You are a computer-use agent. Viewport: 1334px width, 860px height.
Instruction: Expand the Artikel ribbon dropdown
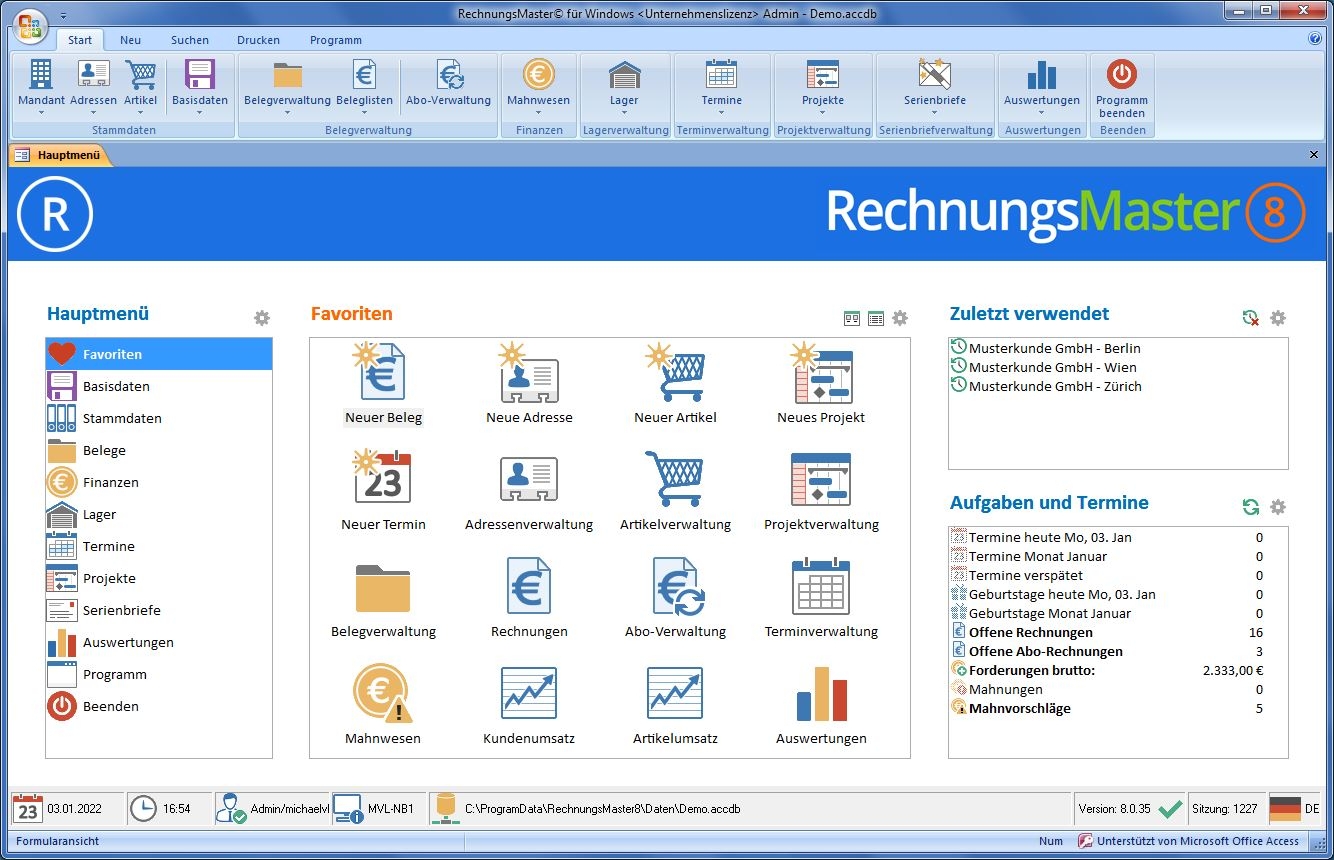(140, 113)
